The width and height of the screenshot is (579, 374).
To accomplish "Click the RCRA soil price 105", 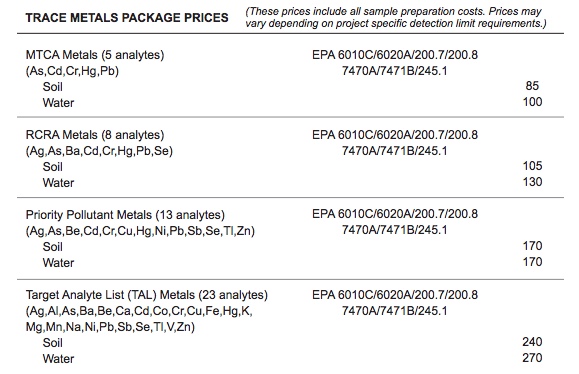I will [x=532, y=165].
